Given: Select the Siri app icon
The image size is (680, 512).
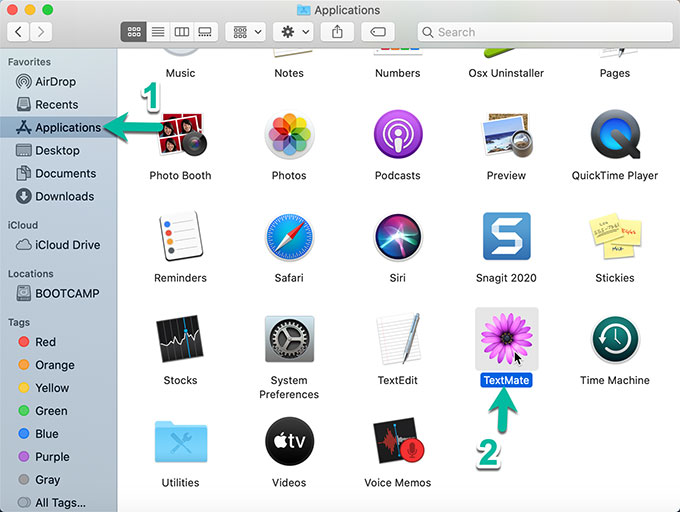Looking at the screenshot, I should click(398, 237).
